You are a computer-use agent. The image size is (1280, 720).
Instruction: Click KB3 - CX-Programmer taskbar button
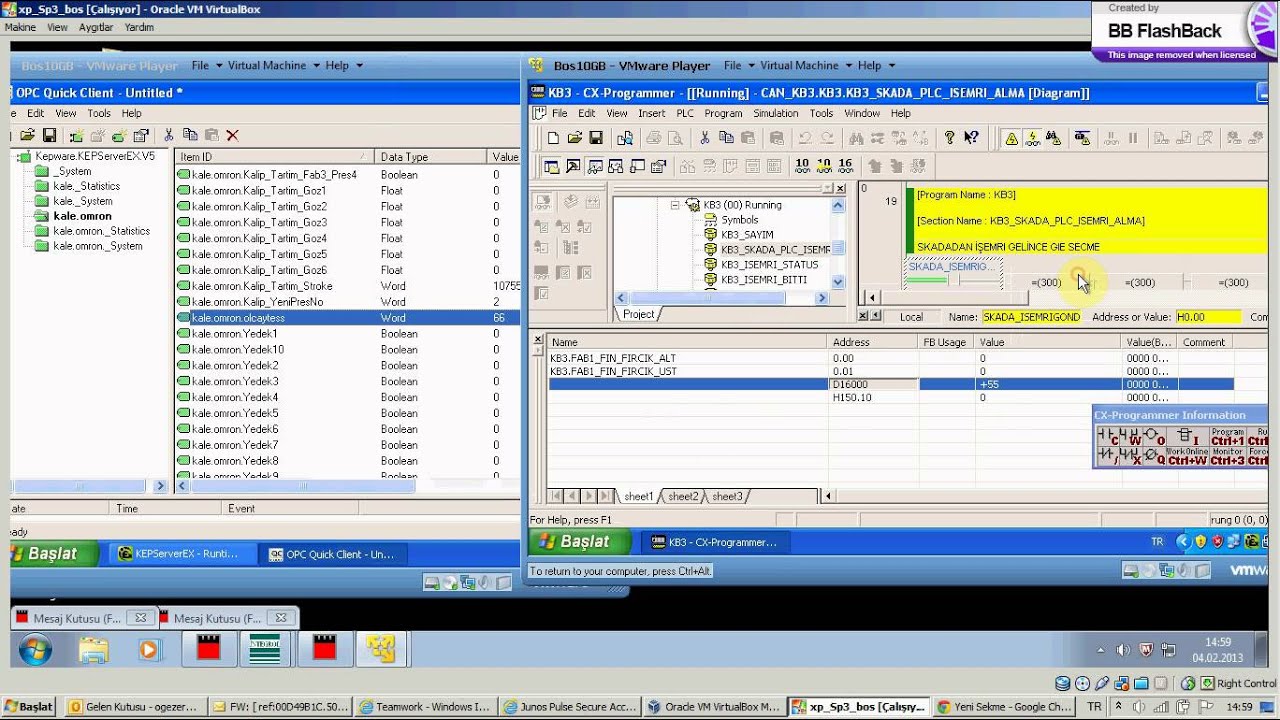point(714,542)
